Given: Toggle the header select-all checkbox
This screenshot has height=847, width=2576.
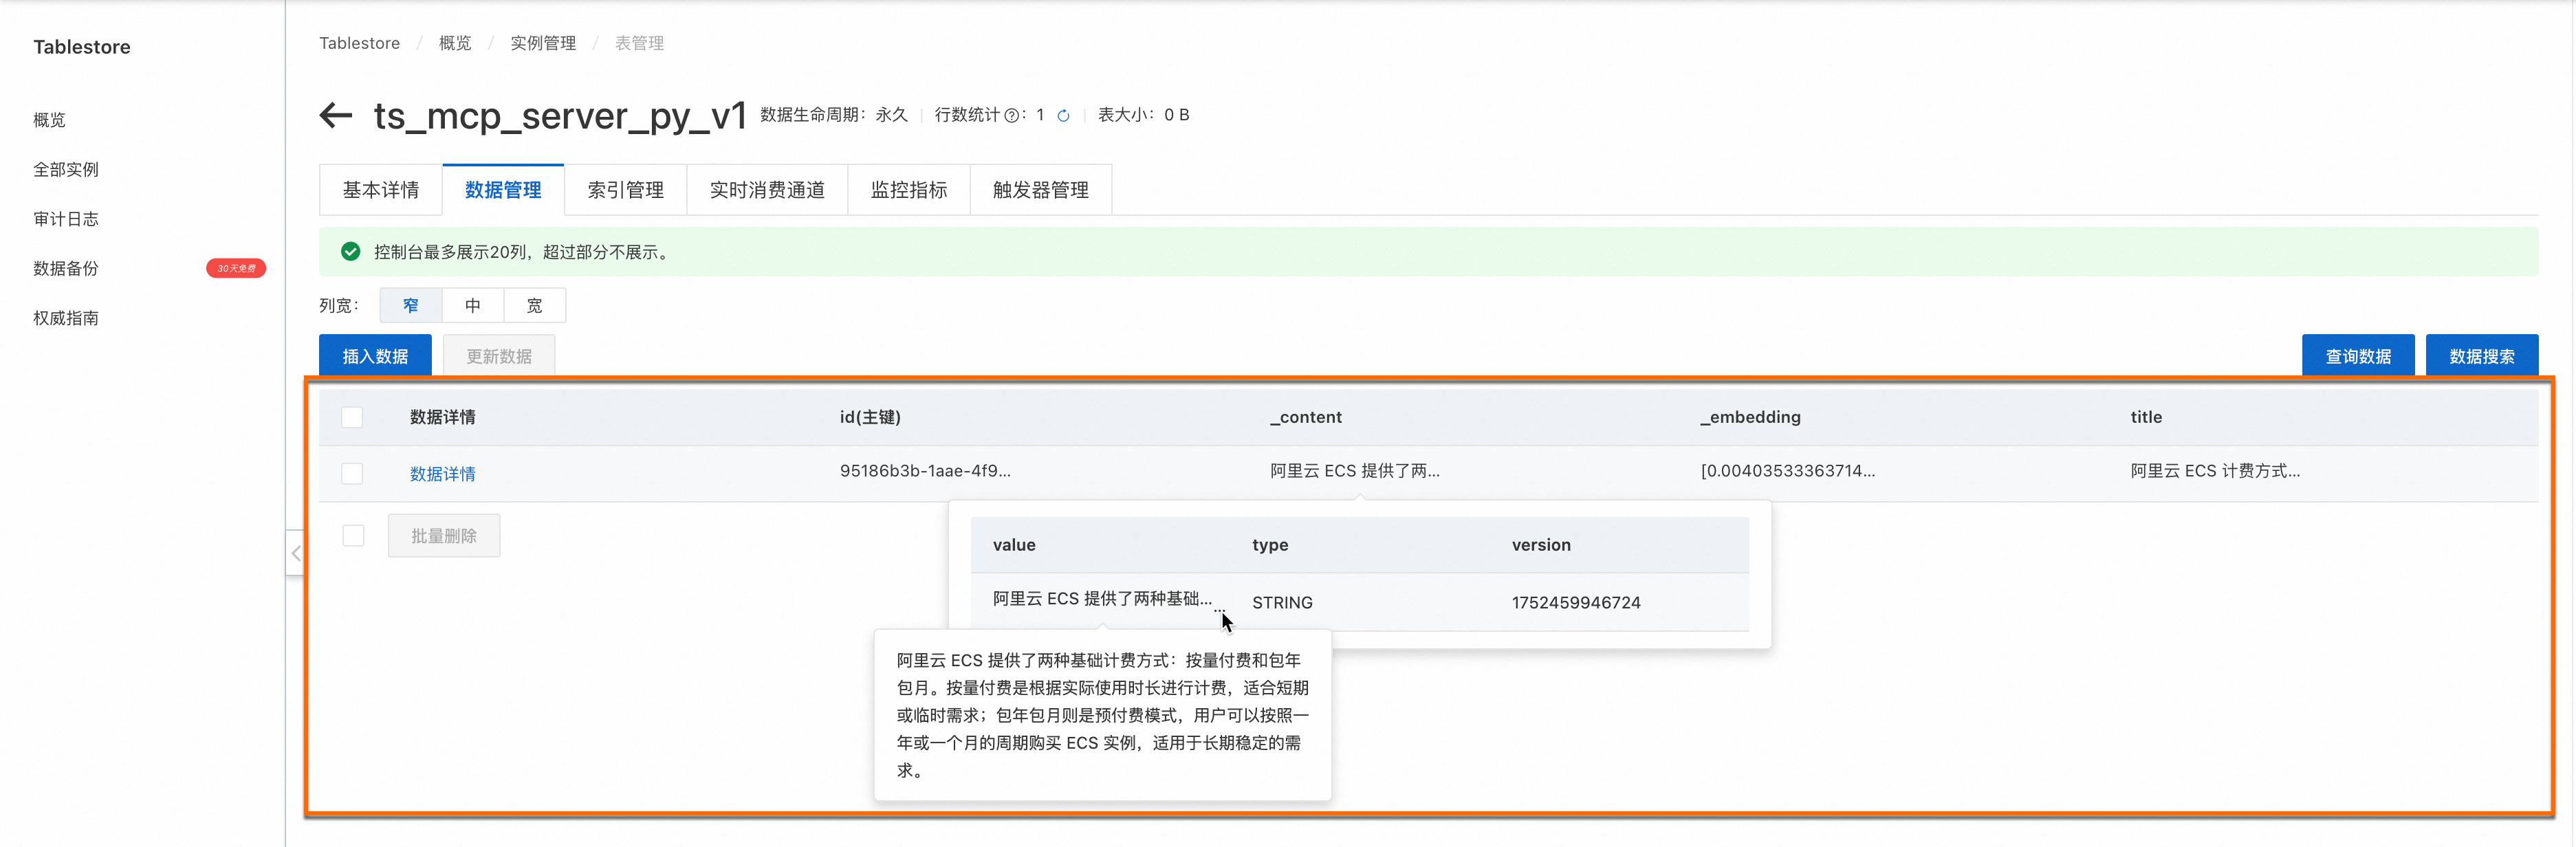Looking at the screenshot, I should click(352, 417).
